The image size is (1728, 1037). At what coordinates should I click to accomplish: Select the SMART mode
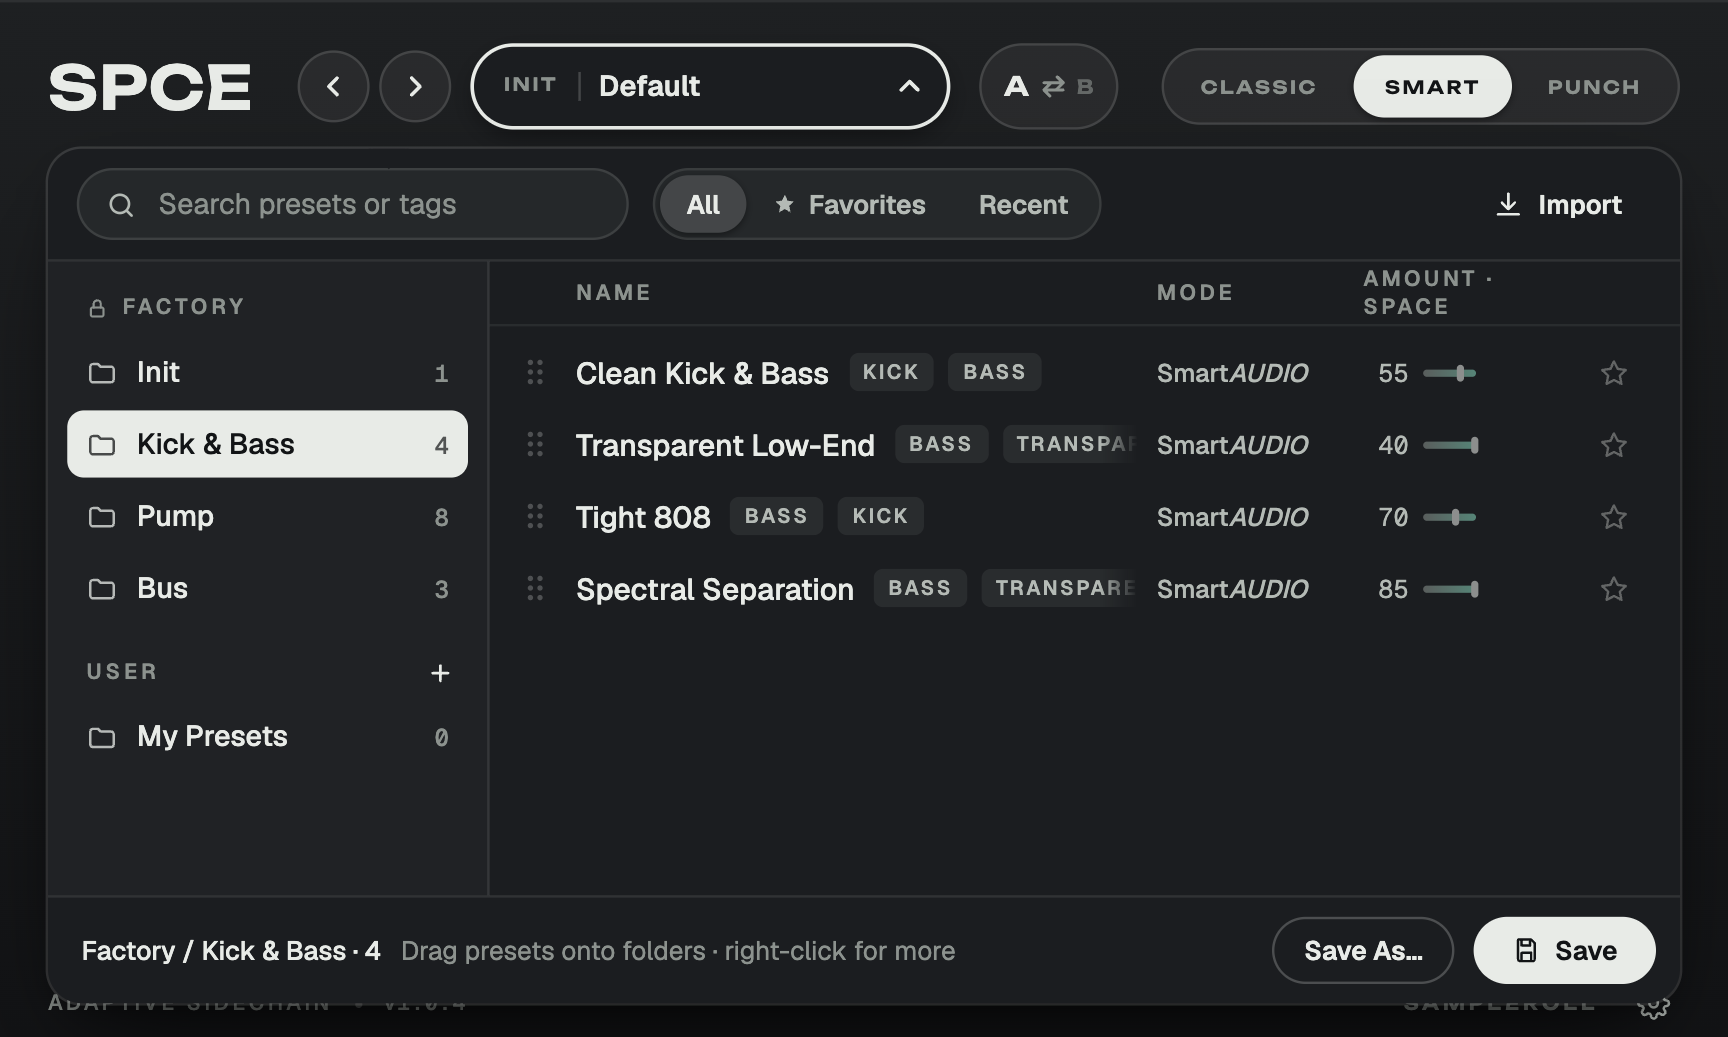1432,87
